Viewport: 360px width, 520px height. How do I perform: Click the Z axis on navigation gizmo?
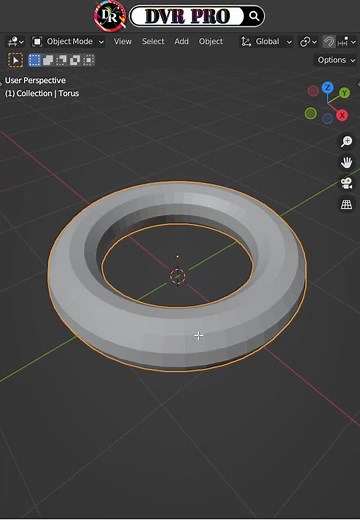click(328, 88)
